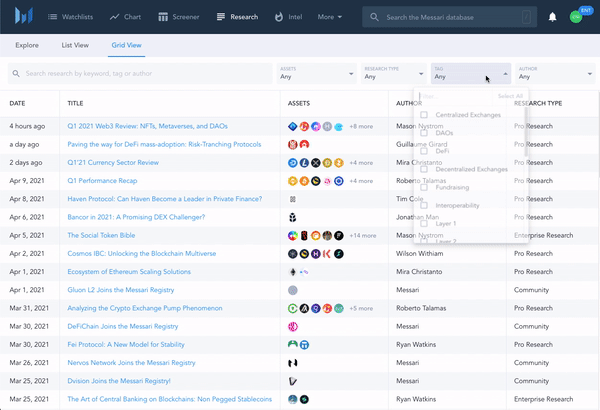Click first asset icon in Exchange Pump row
The height and width of the screenshot is (410, 600).
coord(293,308)
